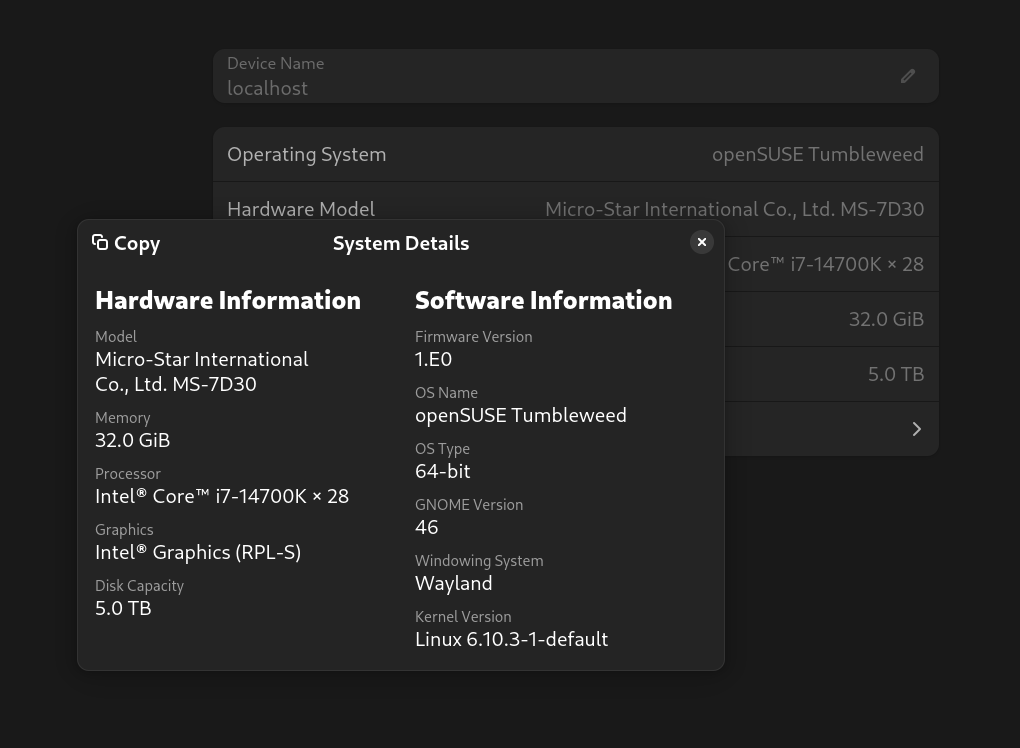Click the Intel Graphics (RPL-S) value
Image resolution: width=1020 pixels, height=748 pixels.
point(198,552)
